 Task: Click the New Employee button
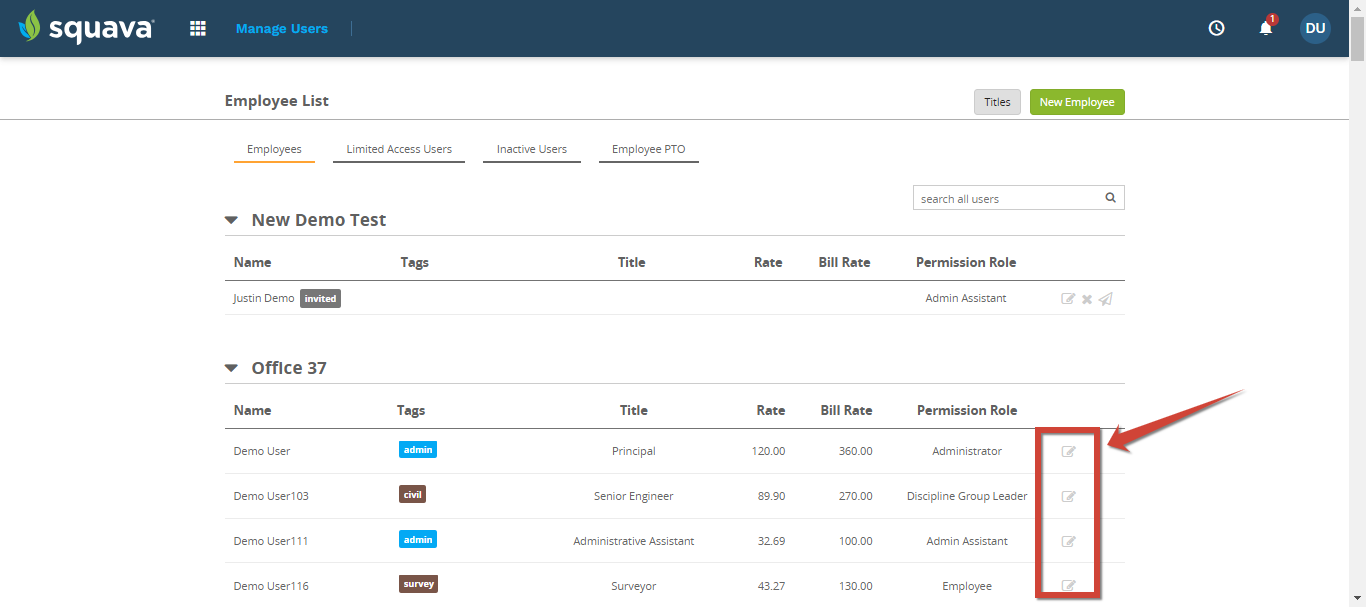coord(1077,102)
